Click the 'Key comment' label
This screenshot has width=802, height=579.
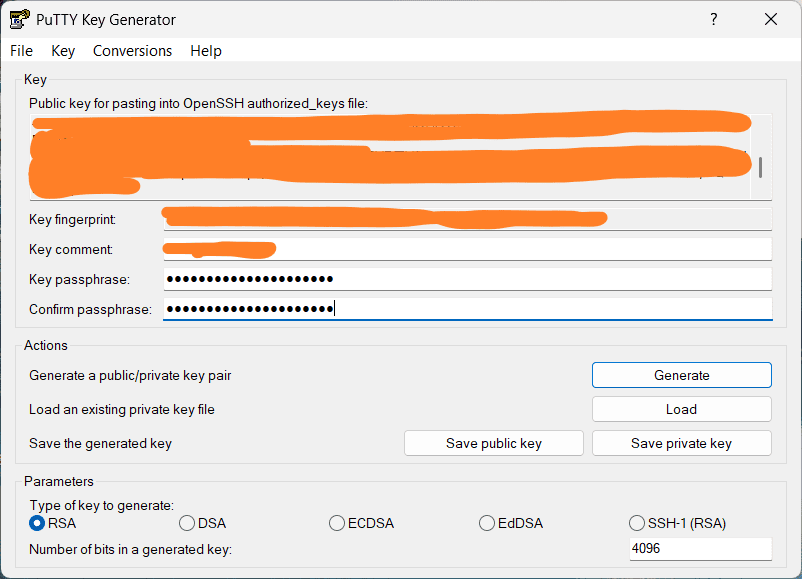pos(71,249)
